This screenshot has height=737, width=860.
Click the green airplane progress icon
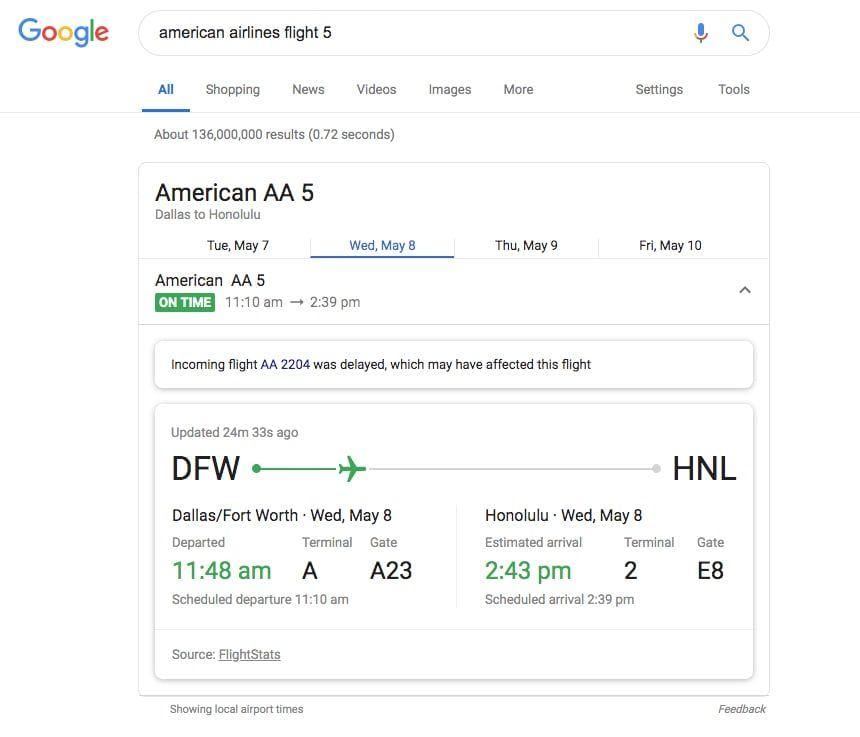tap(352, 468)
